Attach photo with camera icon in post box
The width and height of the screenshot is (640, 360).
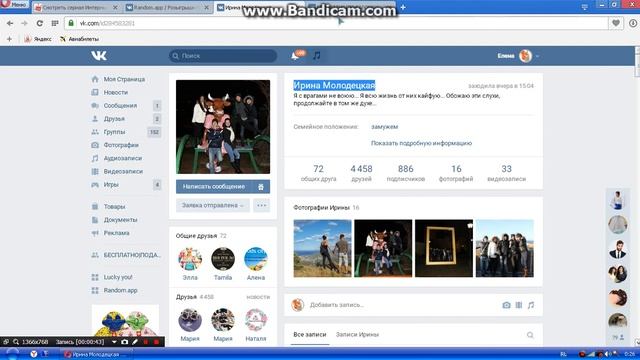point(506,305)
